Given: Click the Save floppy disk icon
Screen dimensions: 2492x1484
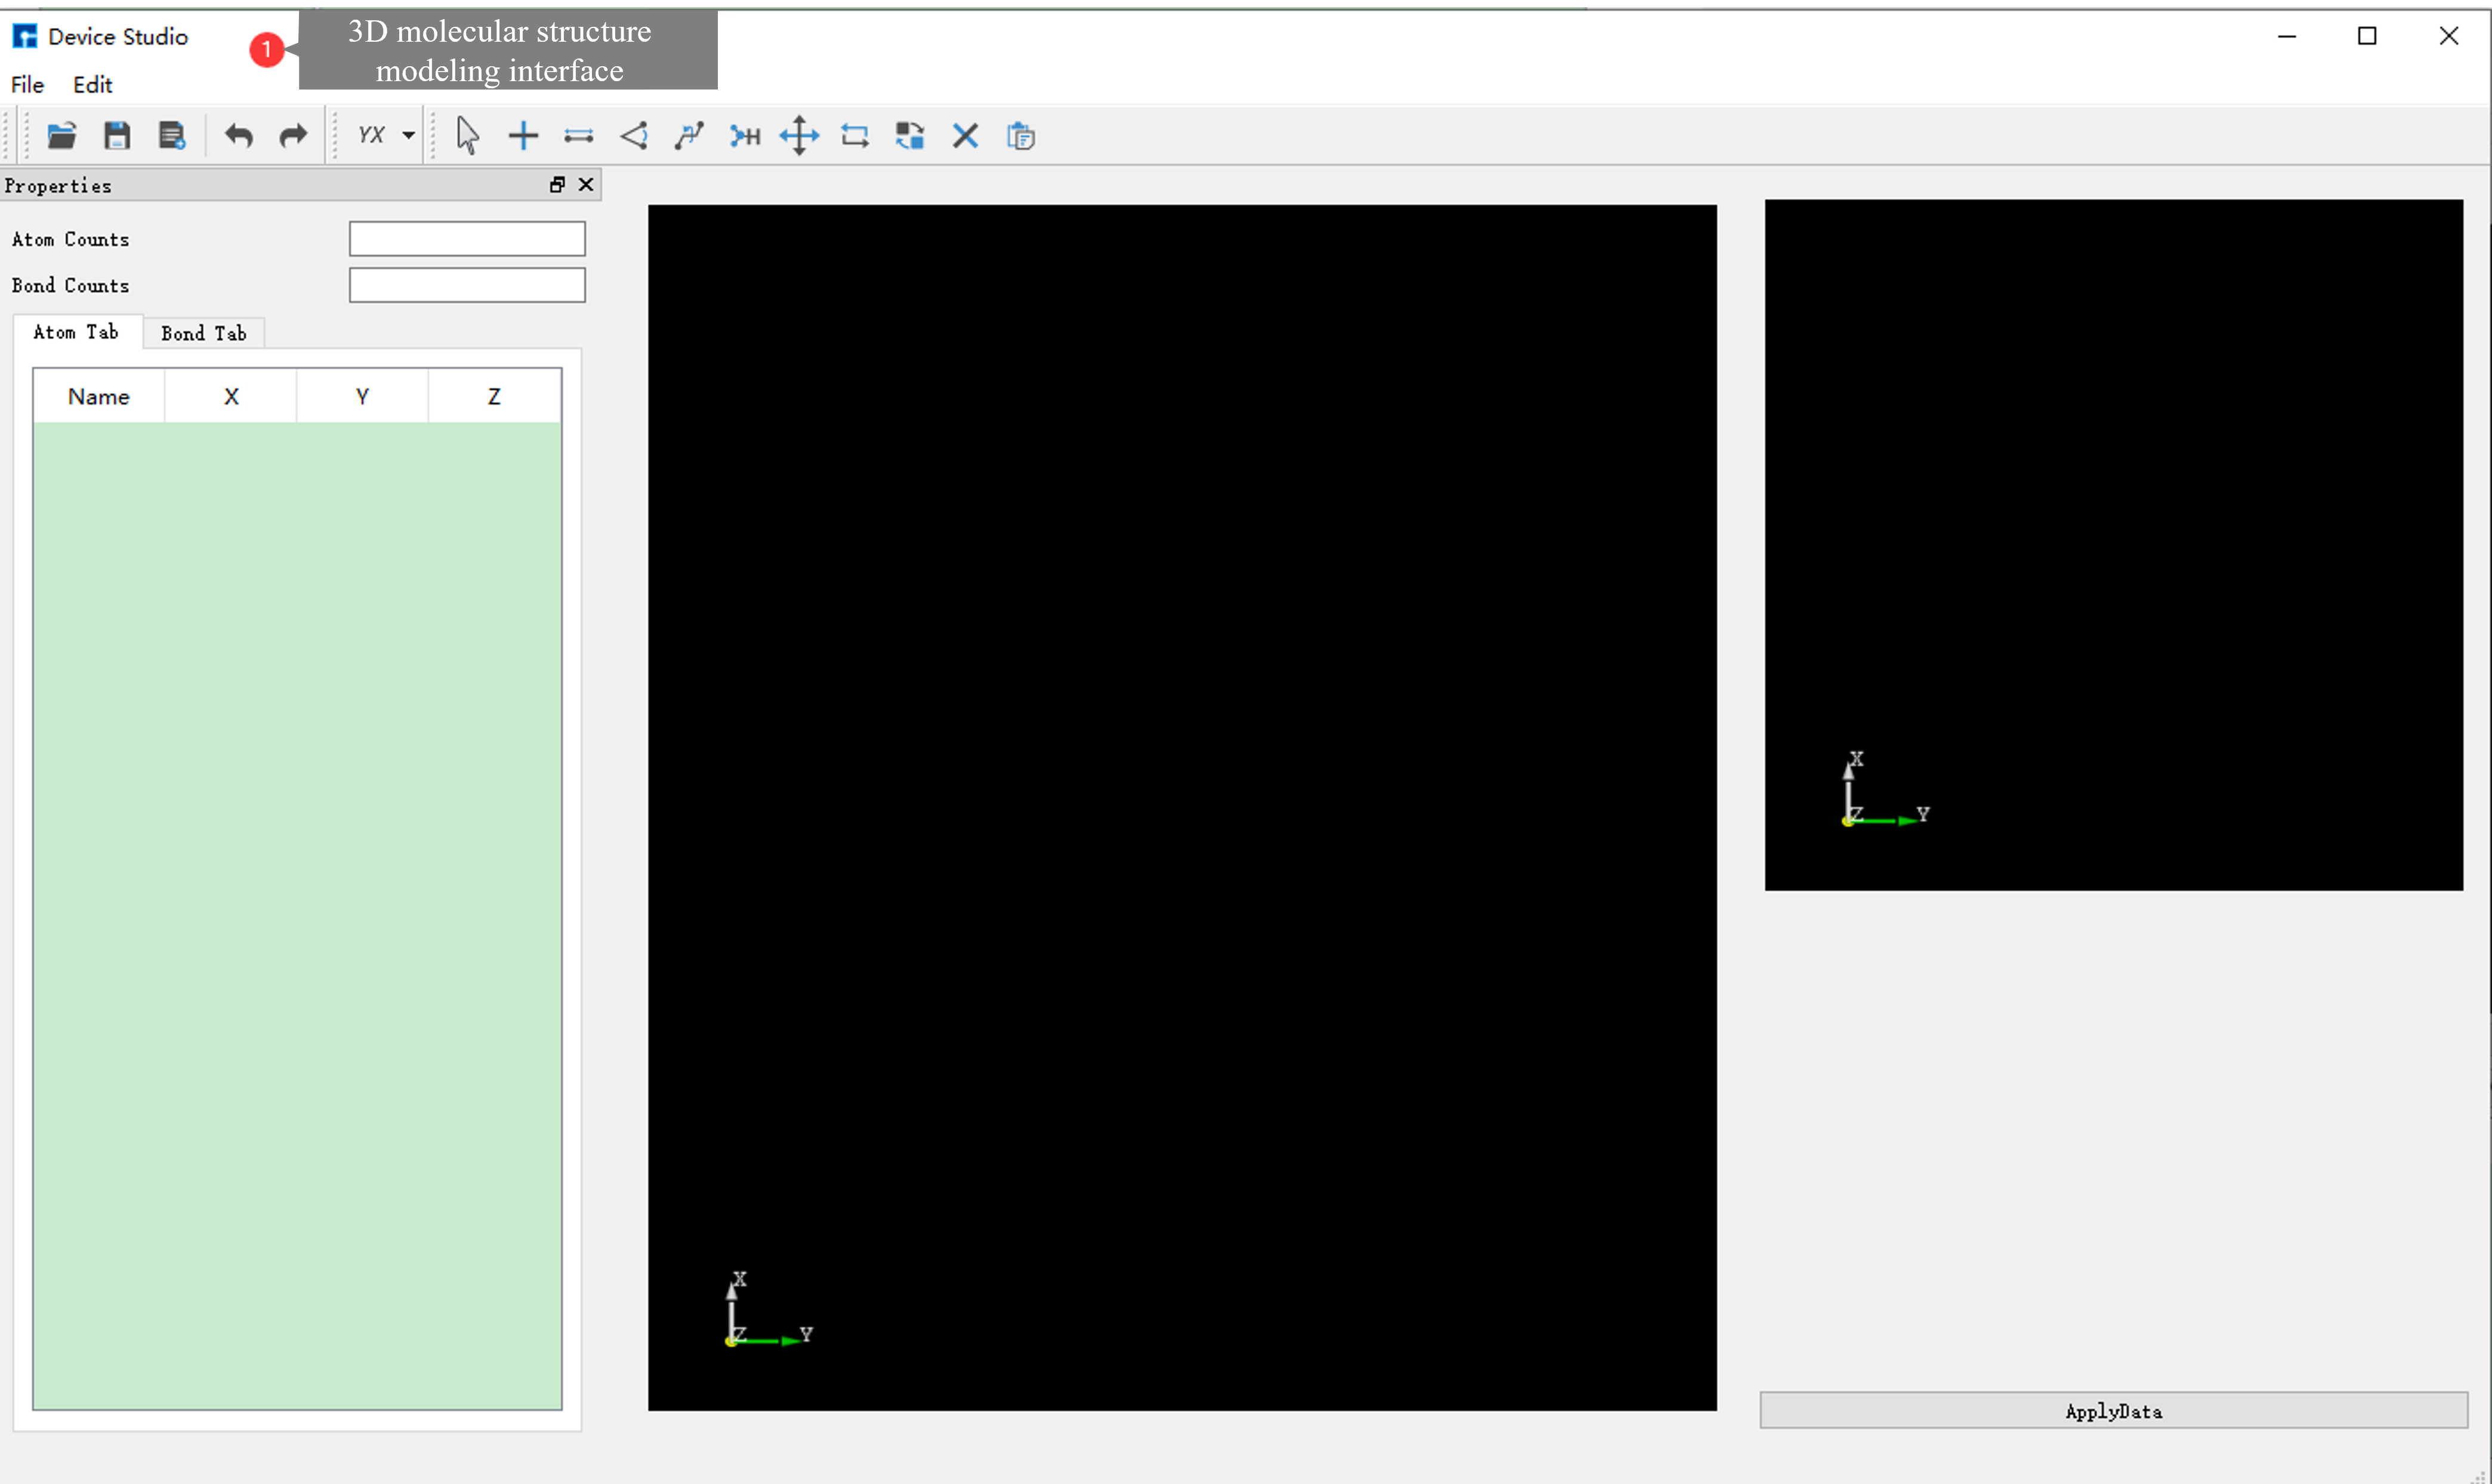Looking at the screenshot, I should [117, 135].
